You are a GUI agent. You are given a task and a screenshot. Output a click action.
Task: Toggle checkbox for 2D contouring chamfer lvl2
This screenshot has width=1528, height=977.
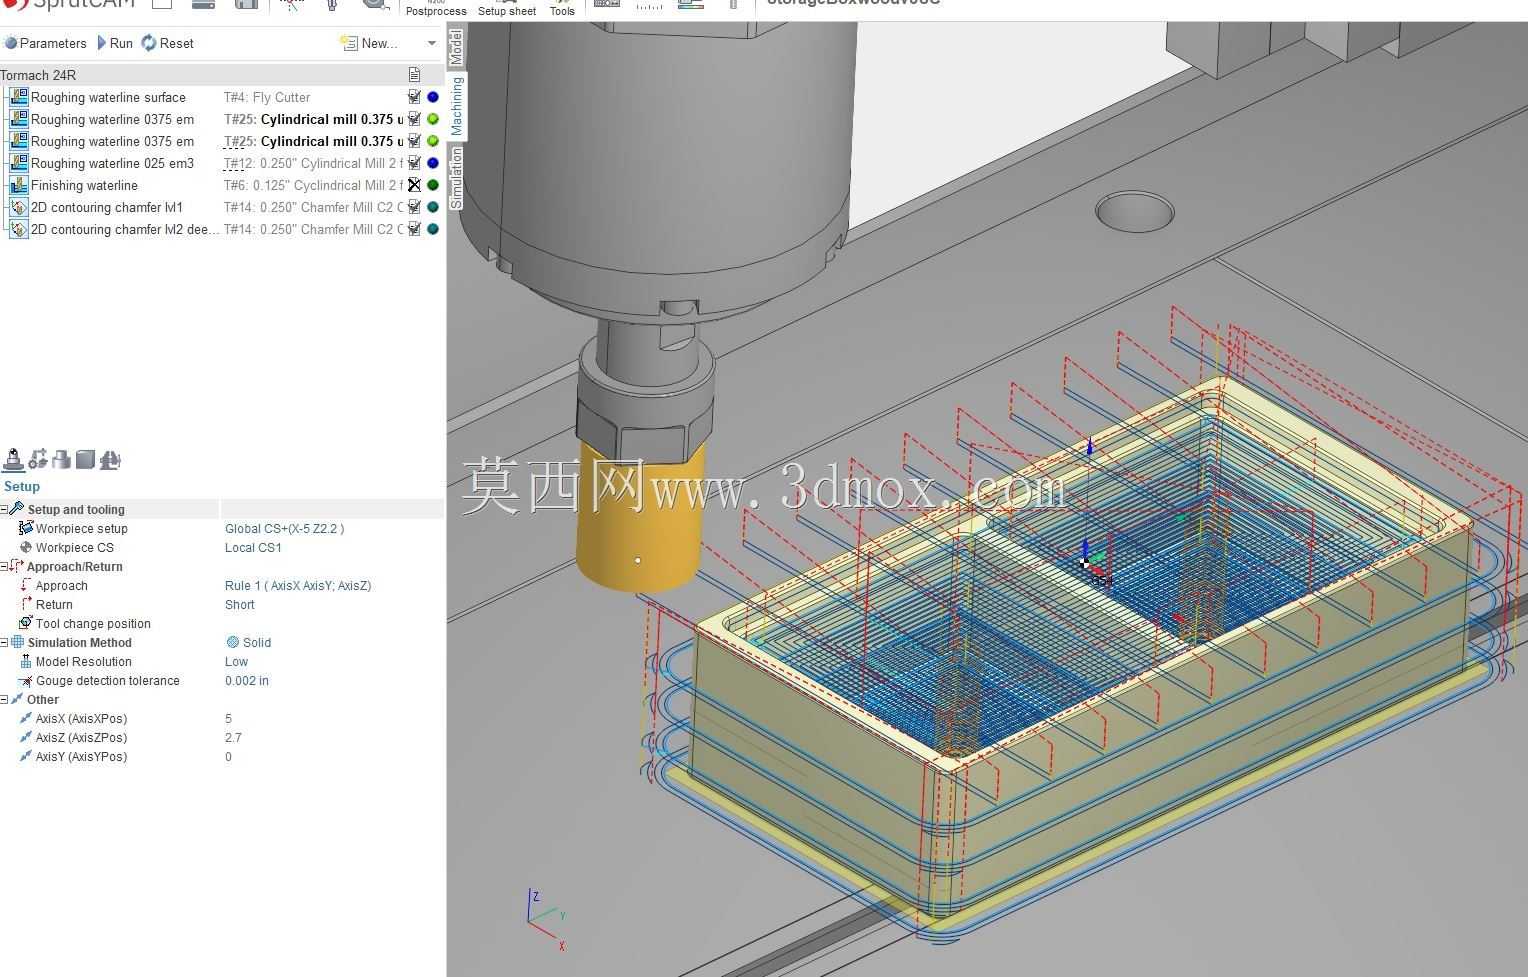pos(414,229)
